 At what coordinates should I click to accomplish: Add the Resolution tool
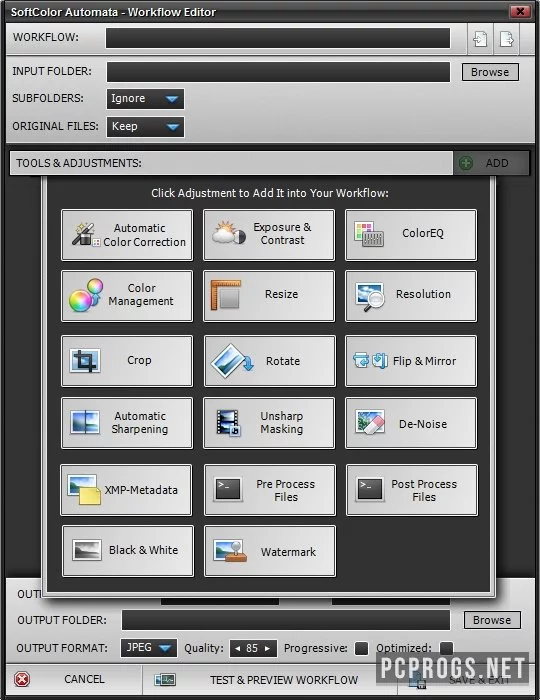(x=411, y=296)
